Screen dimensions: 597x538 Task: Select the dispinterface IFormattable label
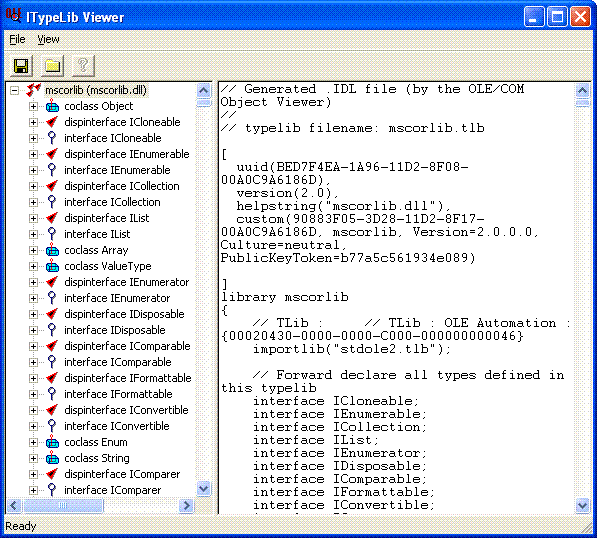[x=128, y=378]
